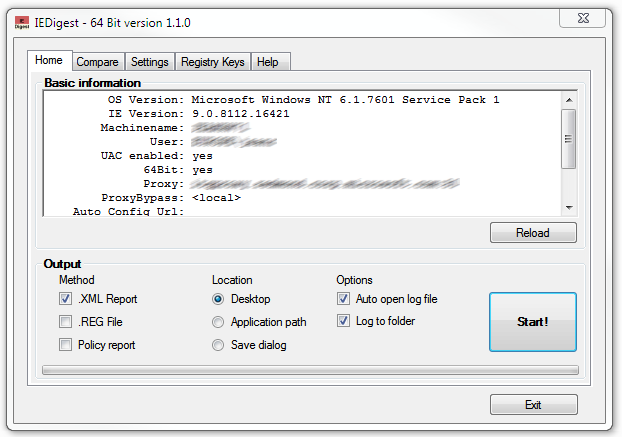This screenshot has height=437, width=622.
Task: Click the Machinename line
Action: coord(175,128)
